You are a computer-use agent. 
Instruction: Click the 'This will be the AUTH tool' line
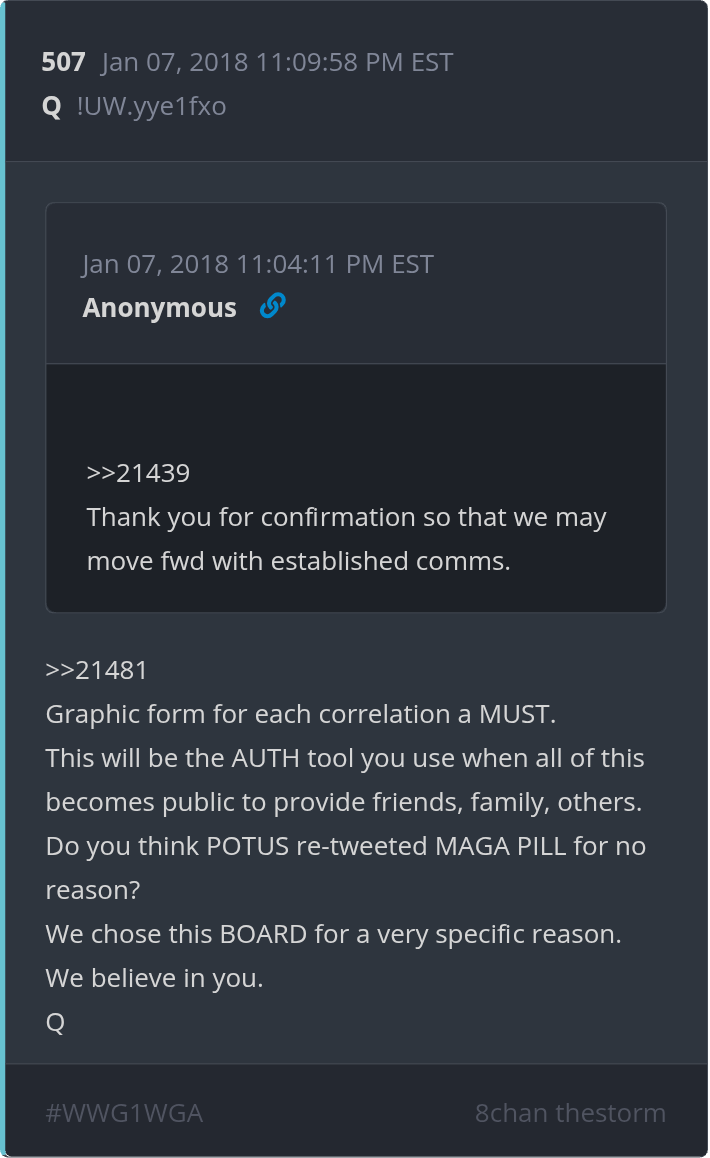(x=345, y=758)
